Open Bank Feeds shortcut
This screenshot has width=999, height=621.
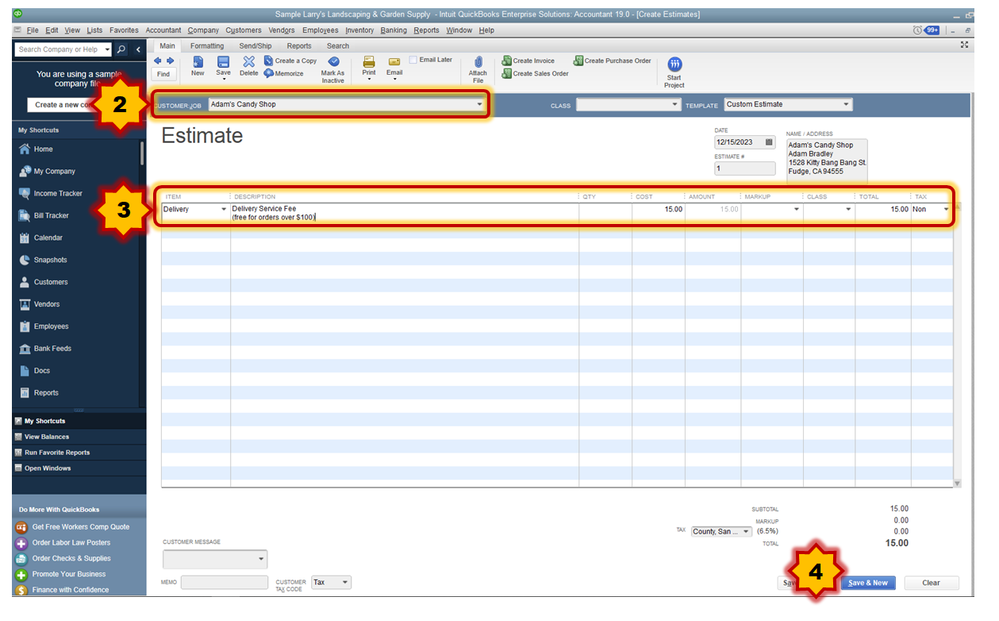click(45, 348)
